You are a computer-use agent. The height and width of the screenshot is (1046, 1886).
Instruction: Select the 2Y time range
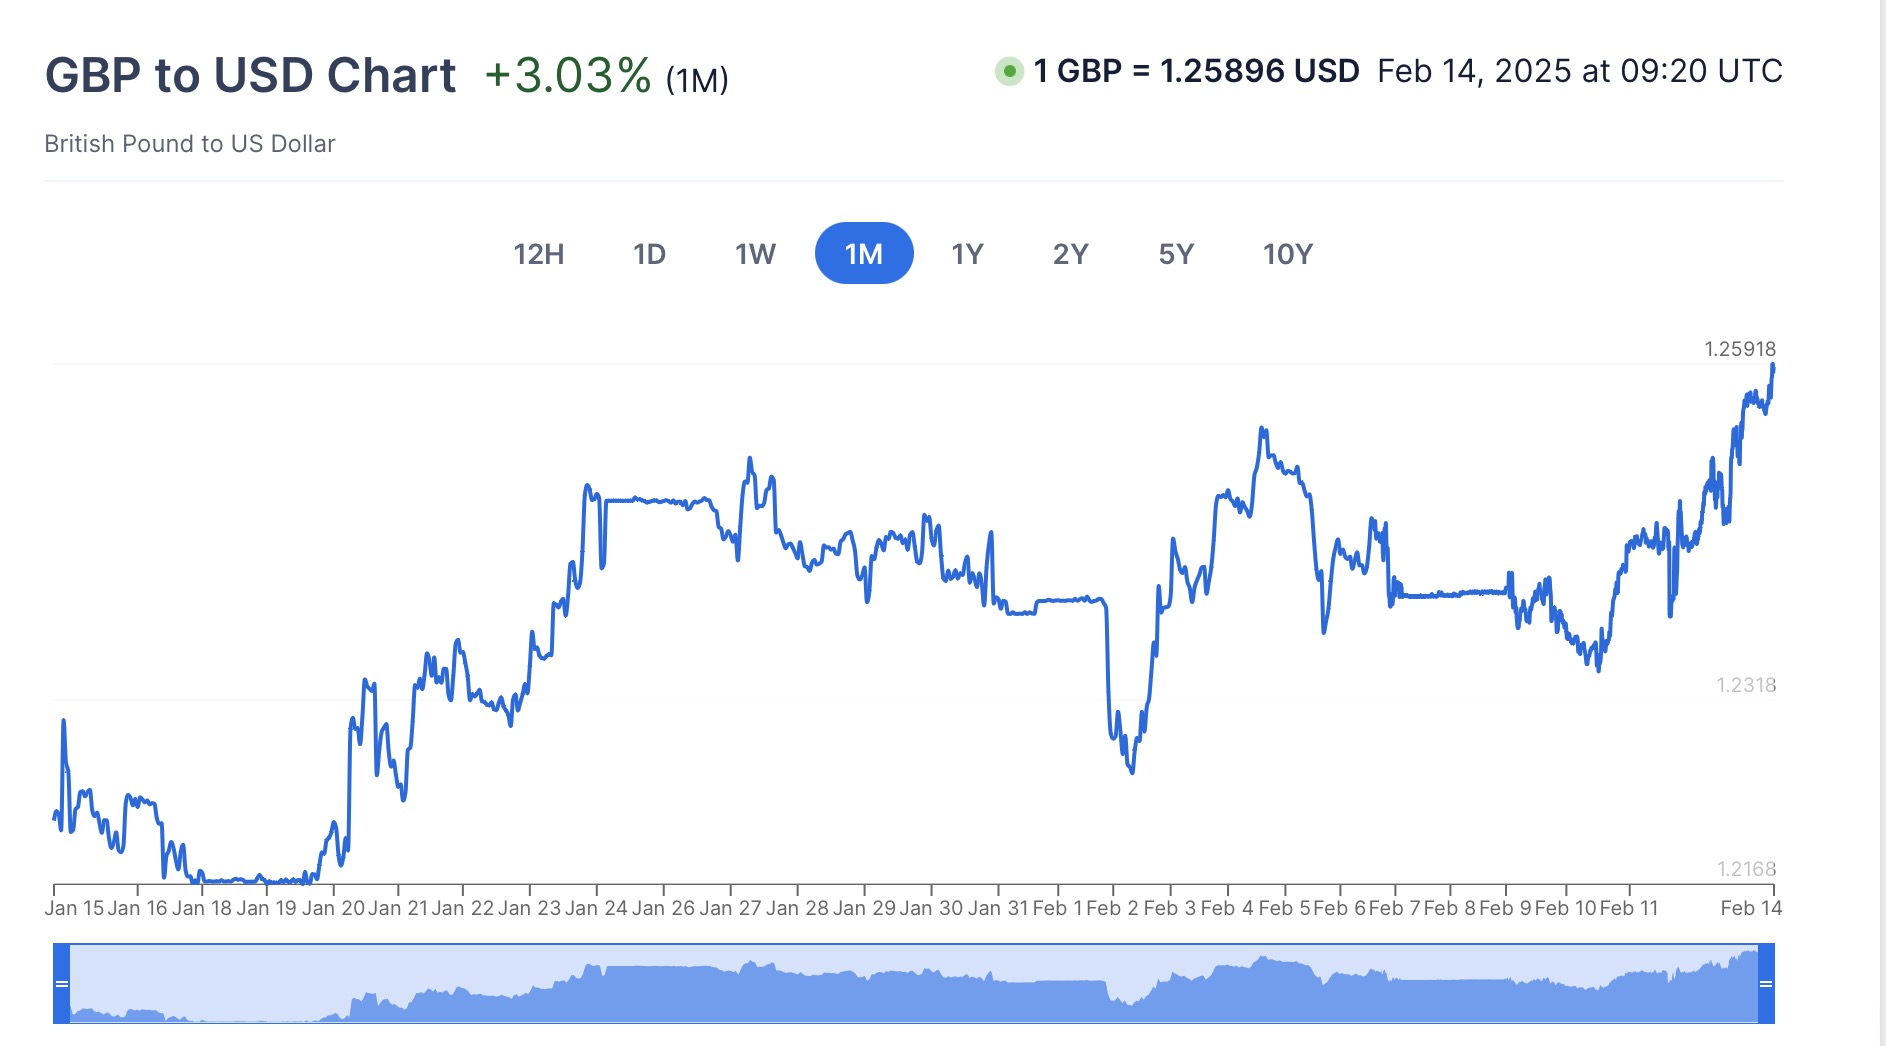tap(1070, 254)
